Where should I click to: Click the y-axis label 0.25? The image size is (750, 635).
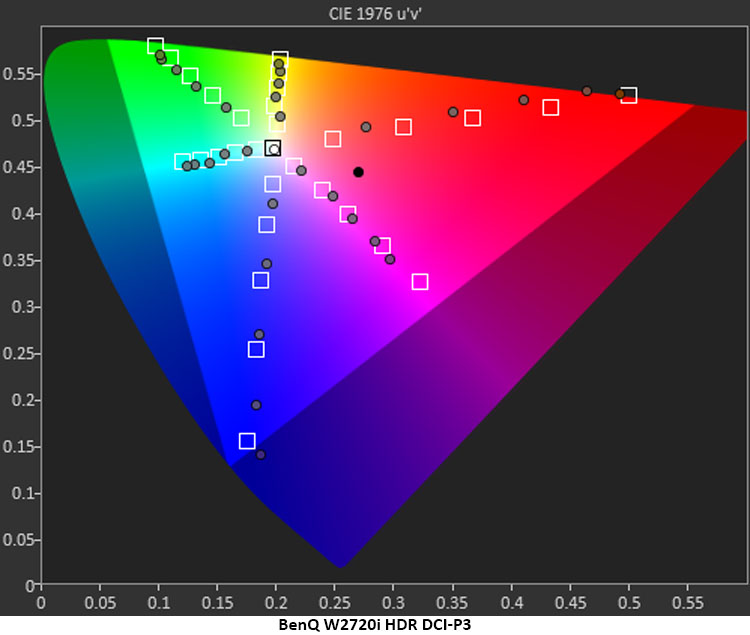click(18, 354)
